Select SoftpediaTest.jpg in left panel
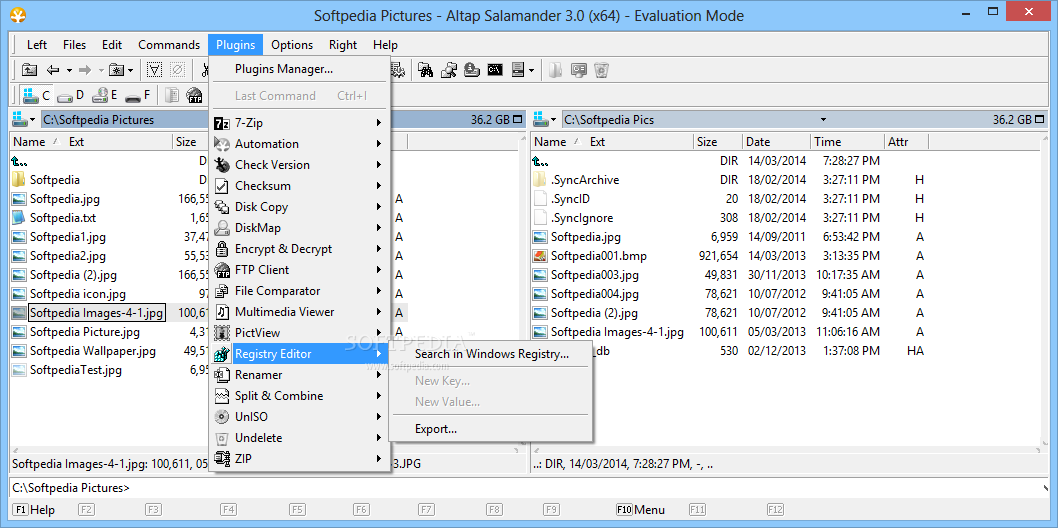The width and height of the screenshot is (1058, 528). point(76,370)
